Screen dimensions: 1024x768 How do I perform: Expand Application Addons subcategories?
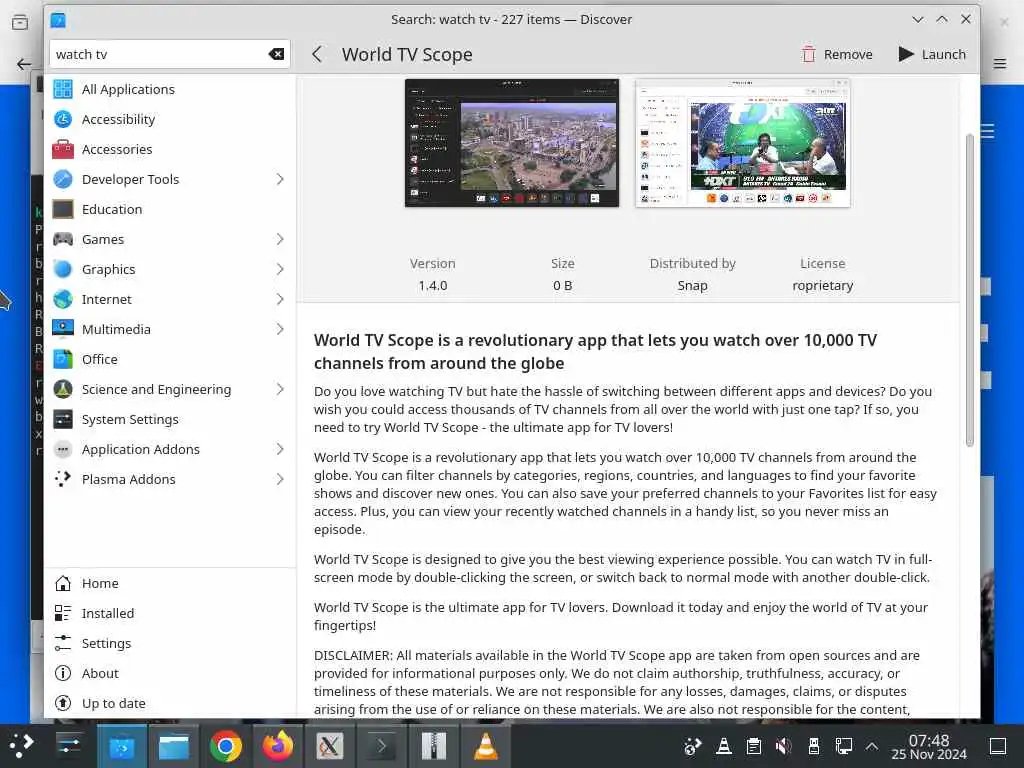click(x=280, y=449)
